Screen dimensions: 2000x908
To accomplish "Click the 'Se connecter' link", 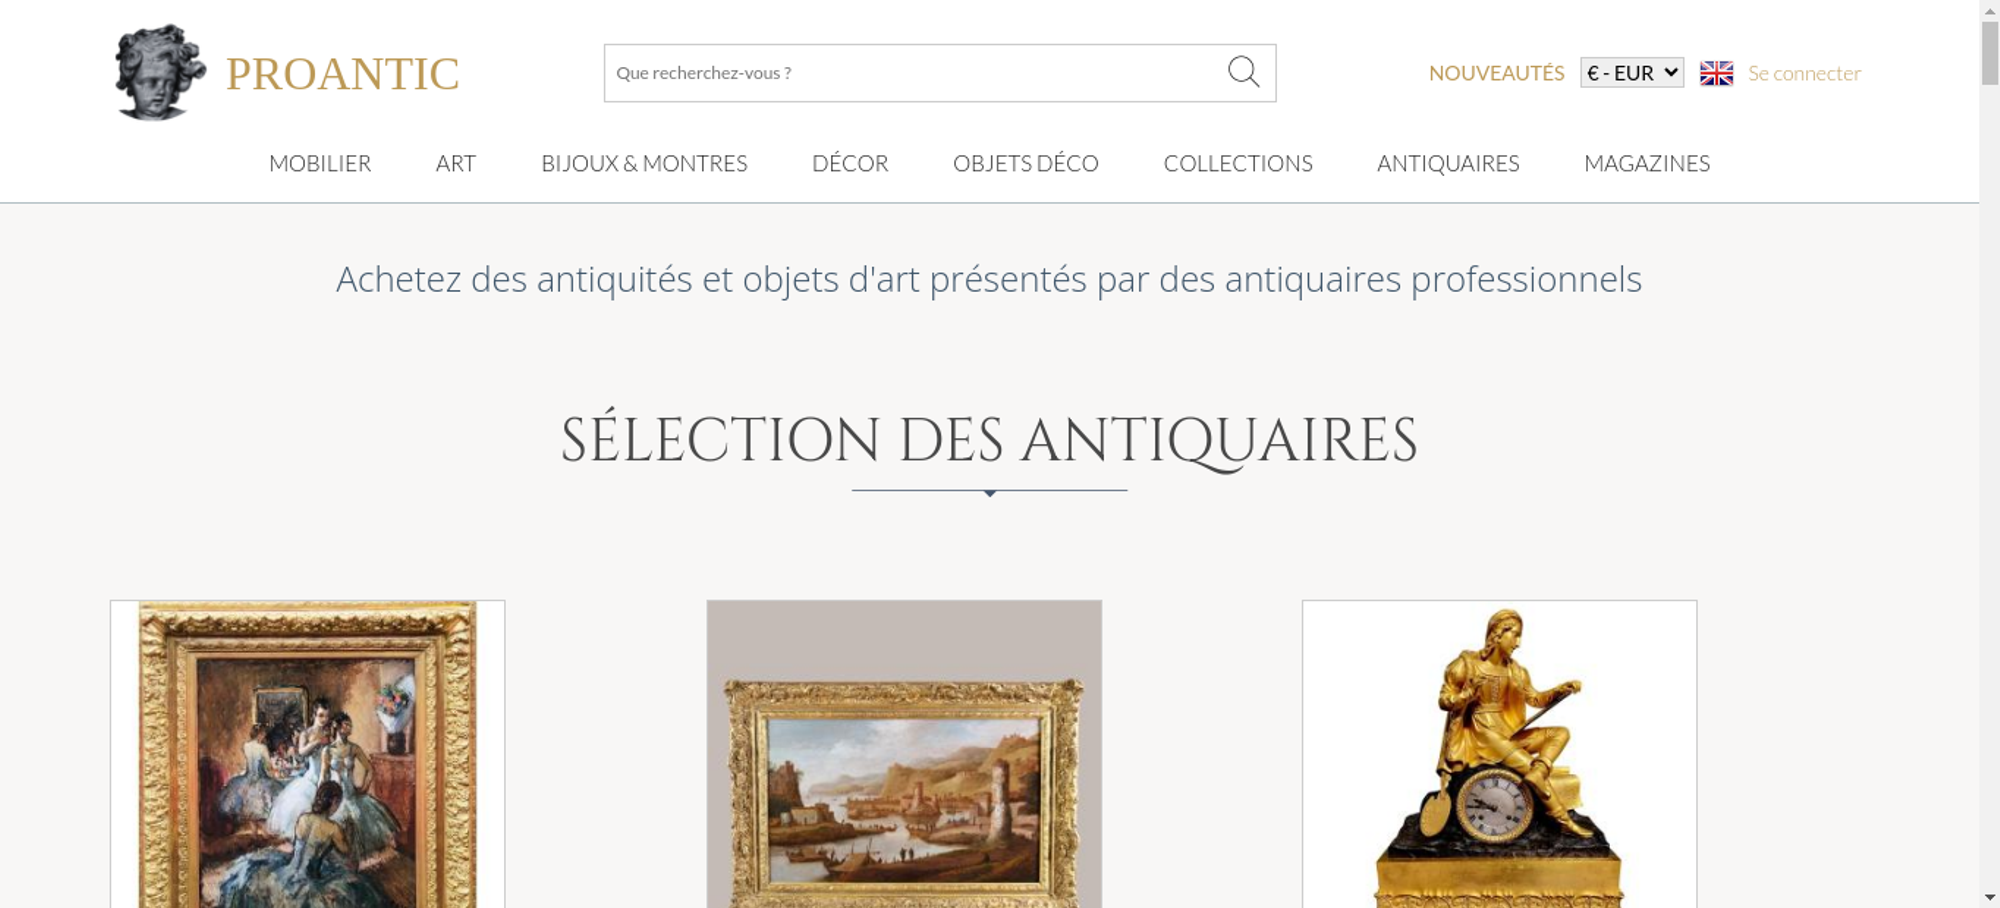I will pyautogui.click(x=1804, y=73).
